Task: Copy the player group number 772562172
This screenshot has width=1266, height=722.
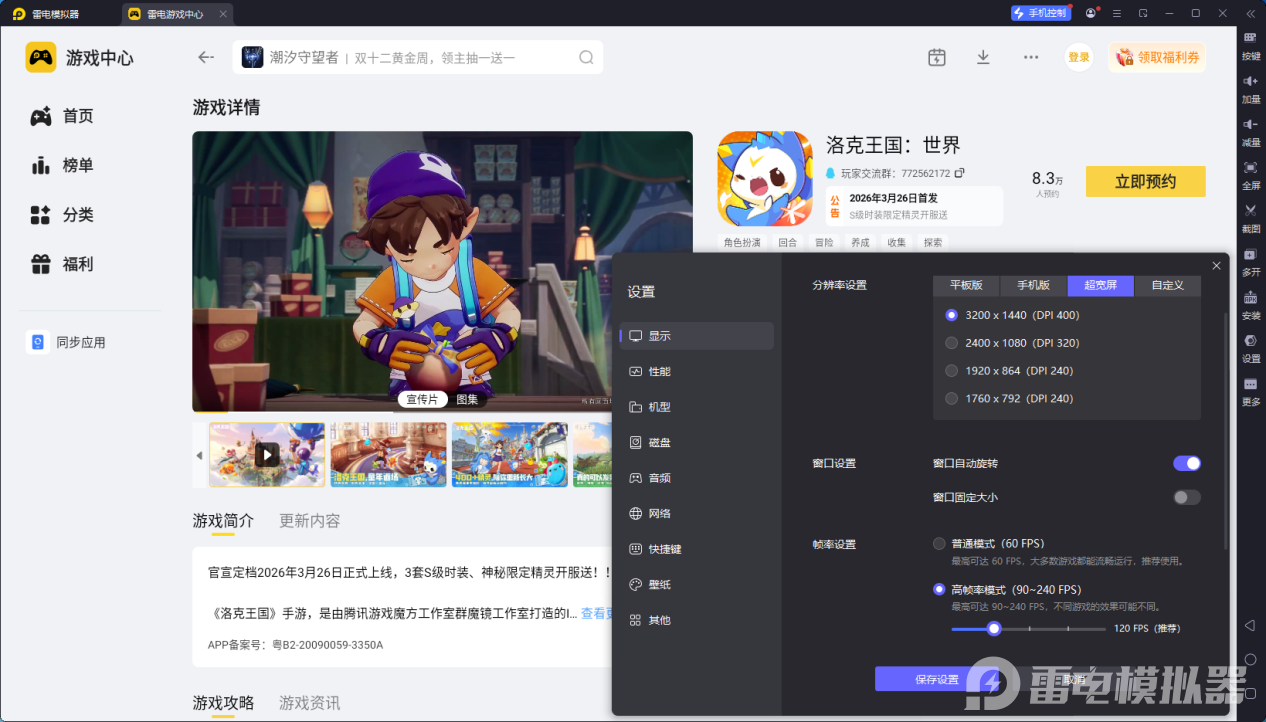Action: point(959,173)
